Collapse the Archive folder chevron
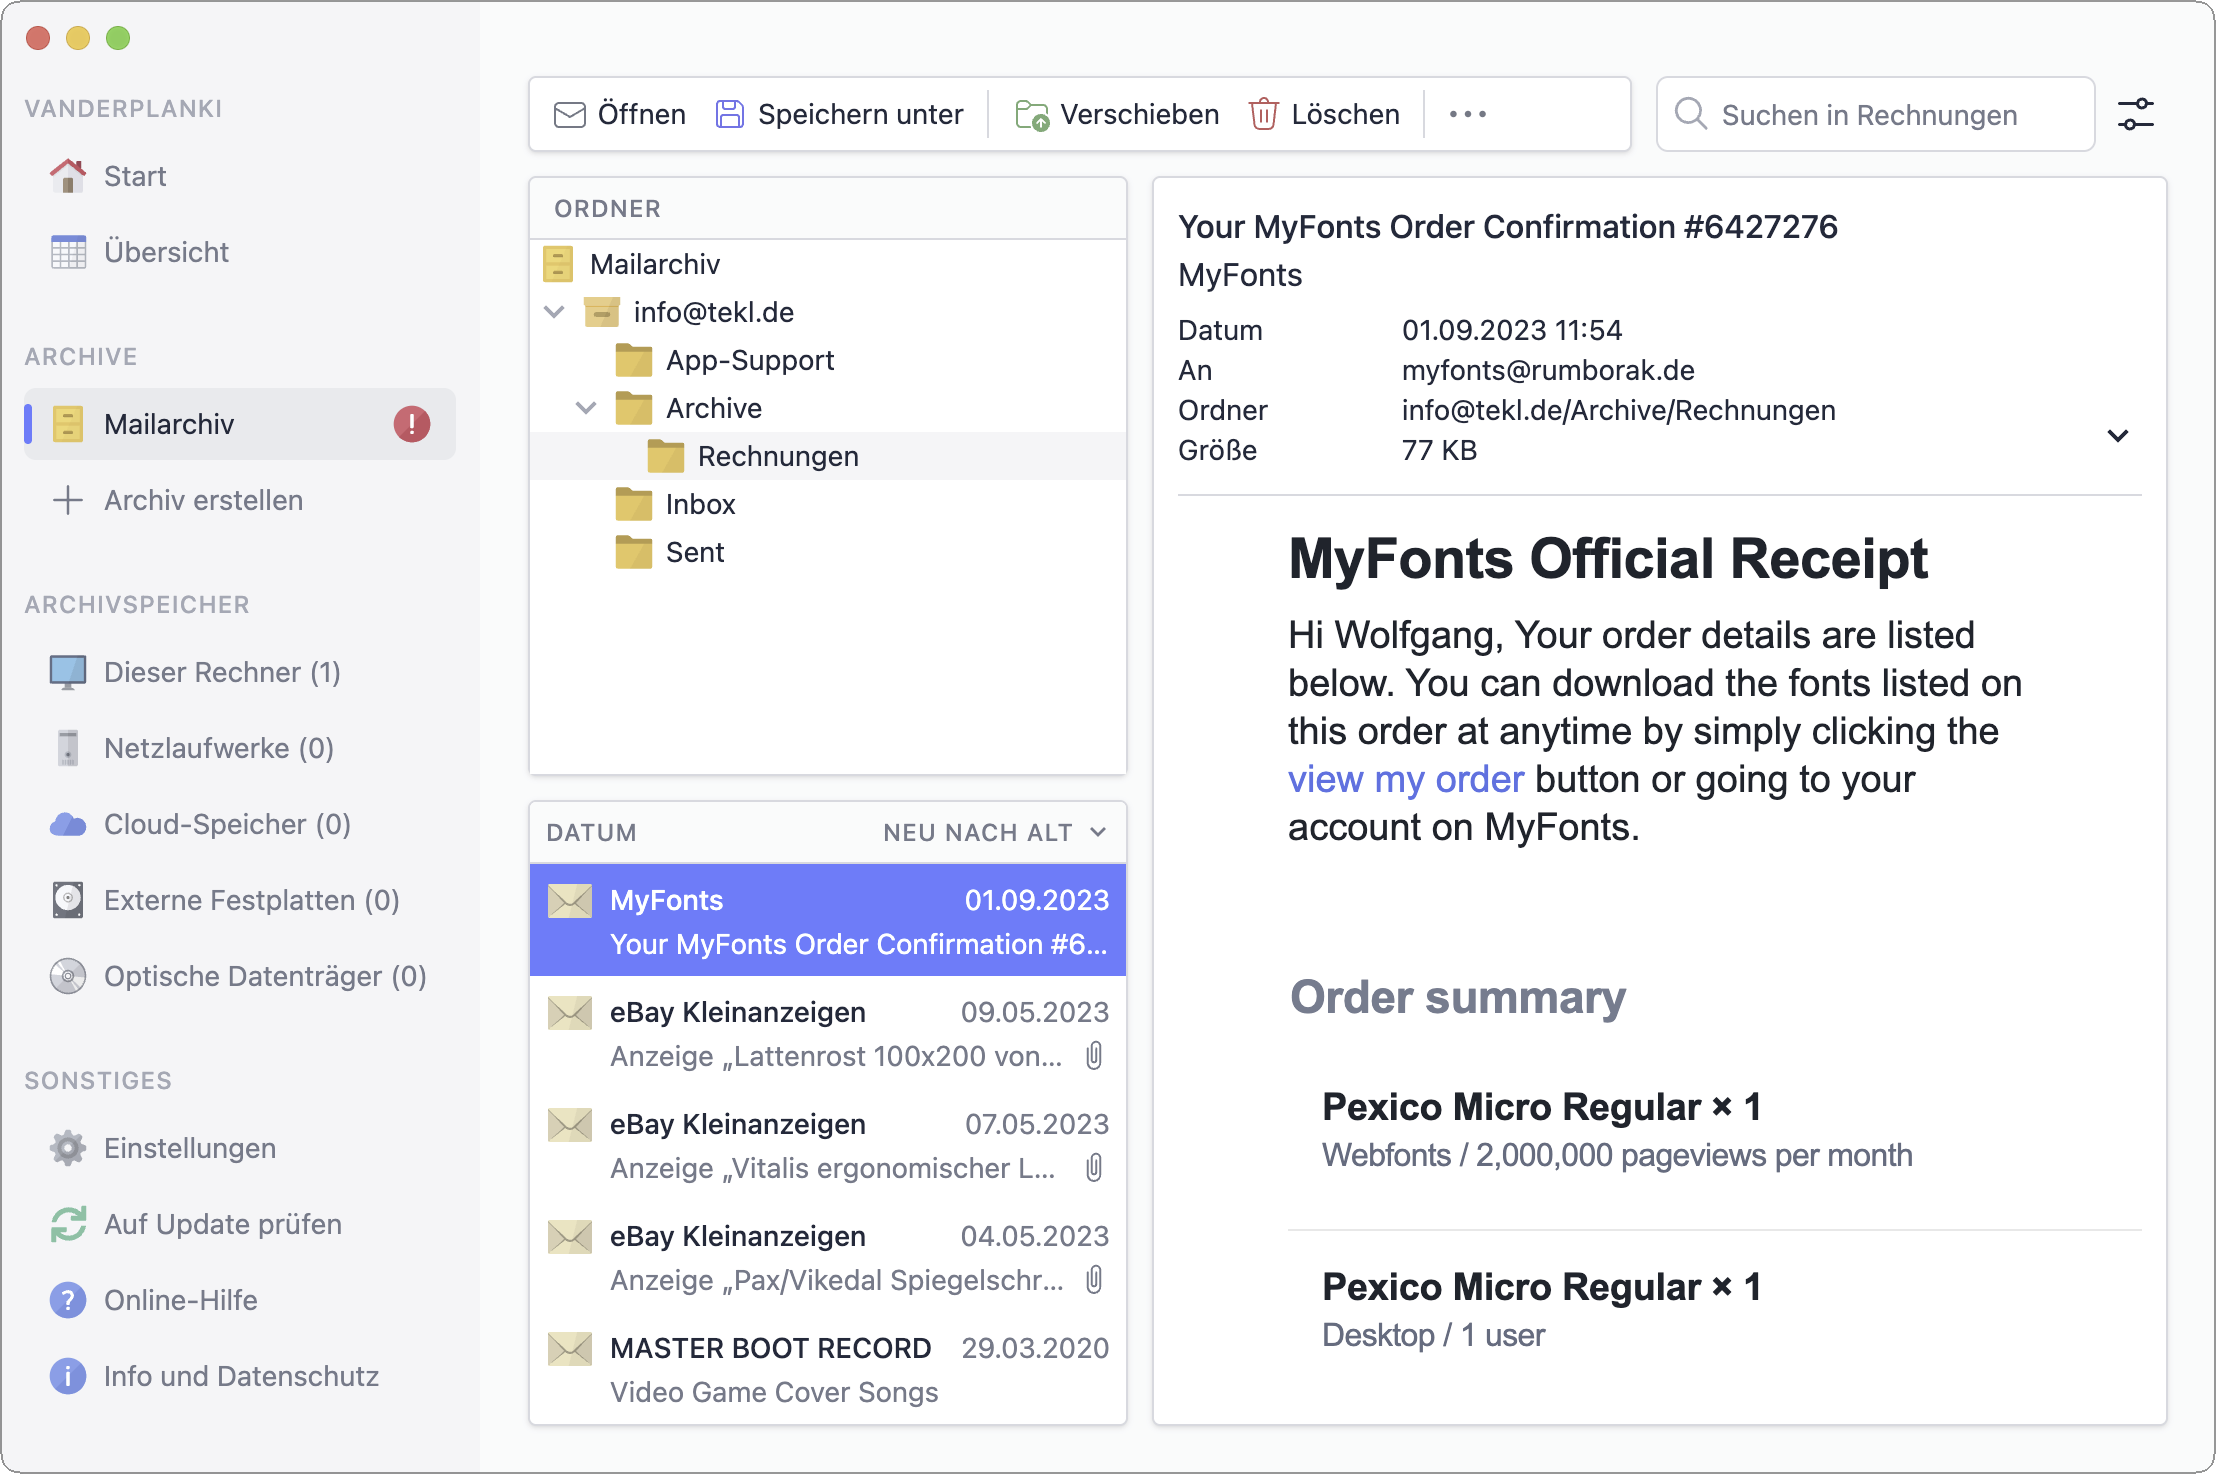Image resolution: width=2216 pixels, height=1474 pixels. click(586, 408)
